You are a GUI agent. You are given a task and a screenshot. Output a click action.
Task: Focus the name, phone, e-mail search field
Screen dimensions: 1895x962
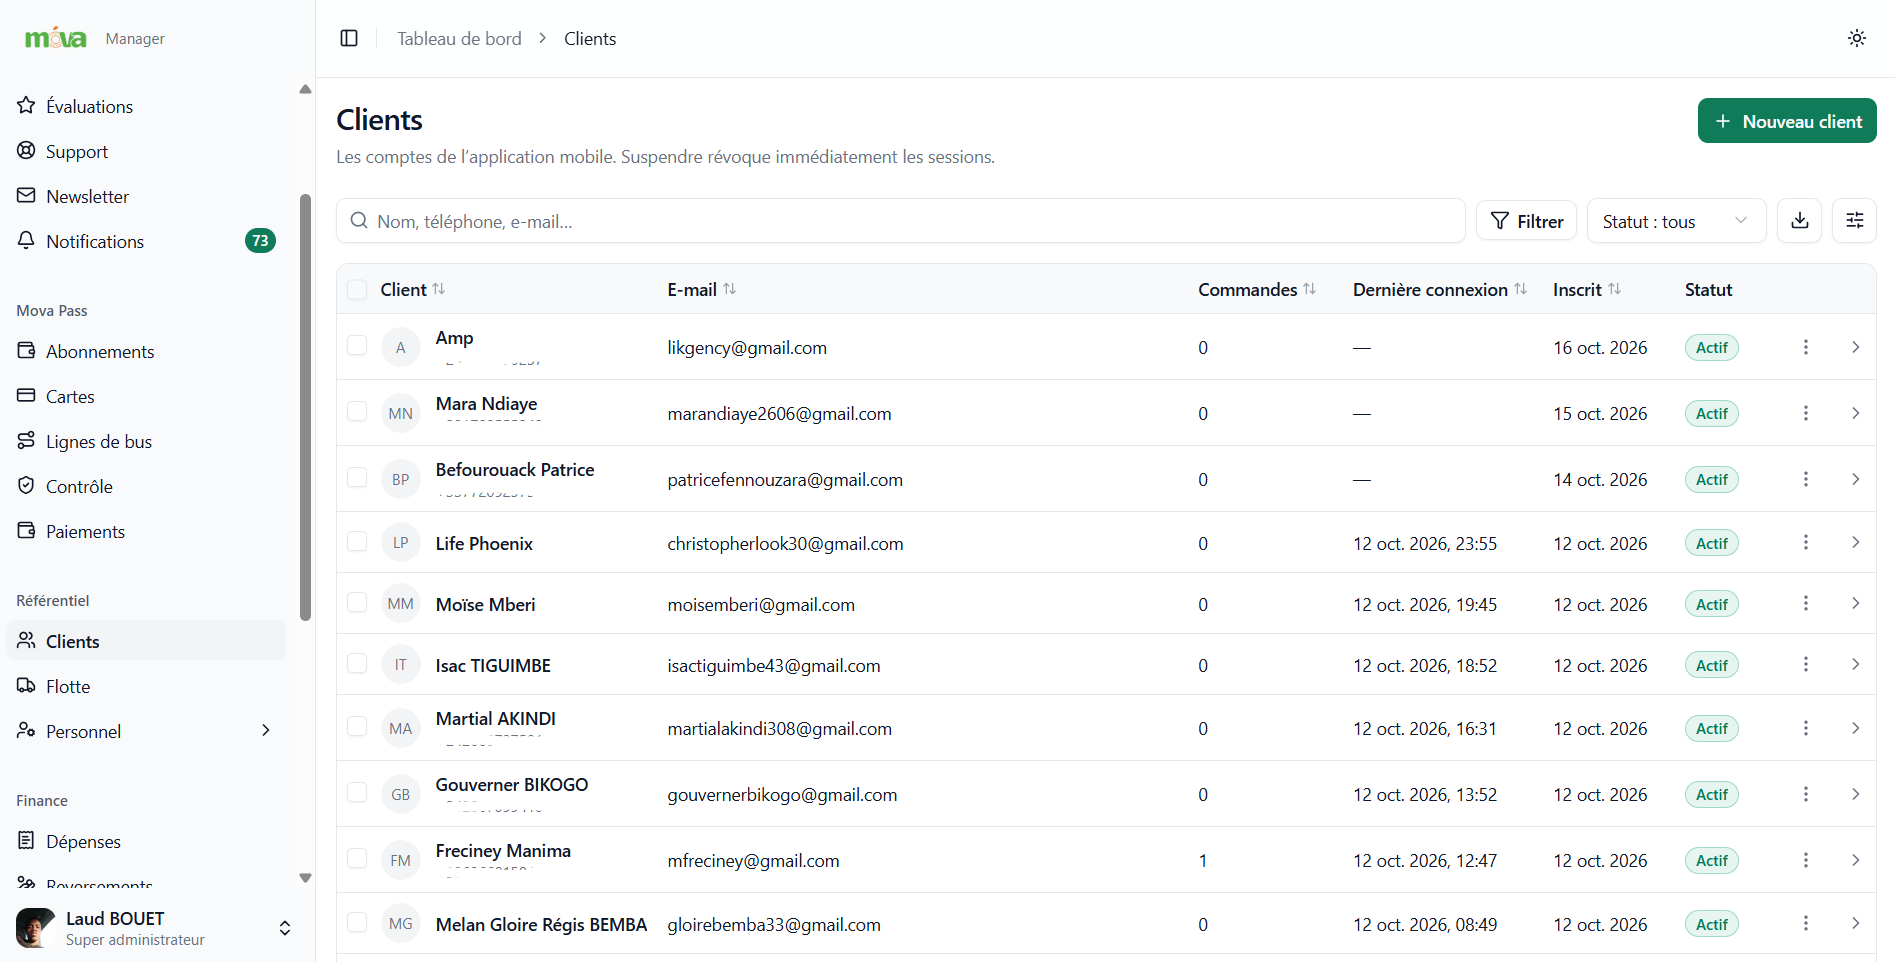click(x=901, y=221)
